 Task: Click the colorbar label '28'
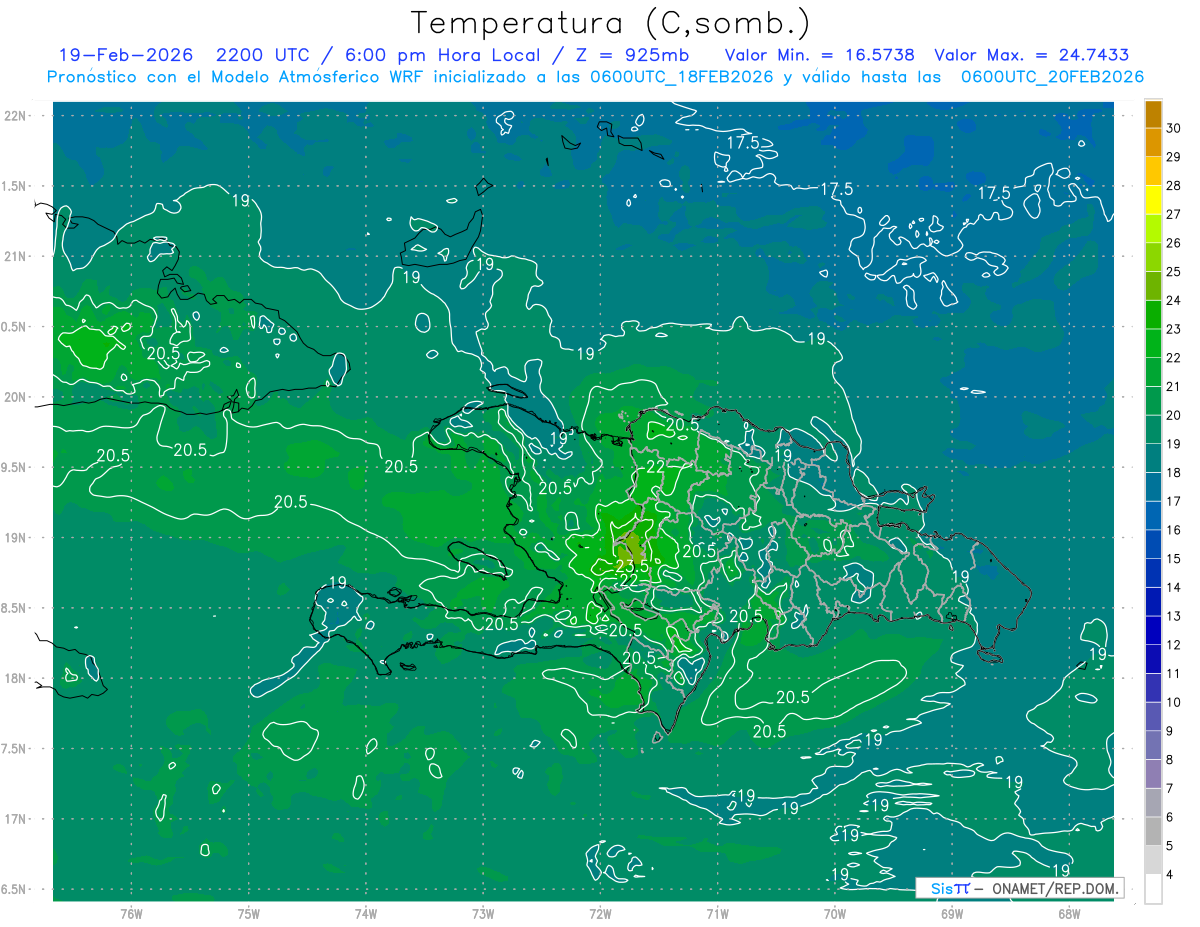click(1174, 185)
